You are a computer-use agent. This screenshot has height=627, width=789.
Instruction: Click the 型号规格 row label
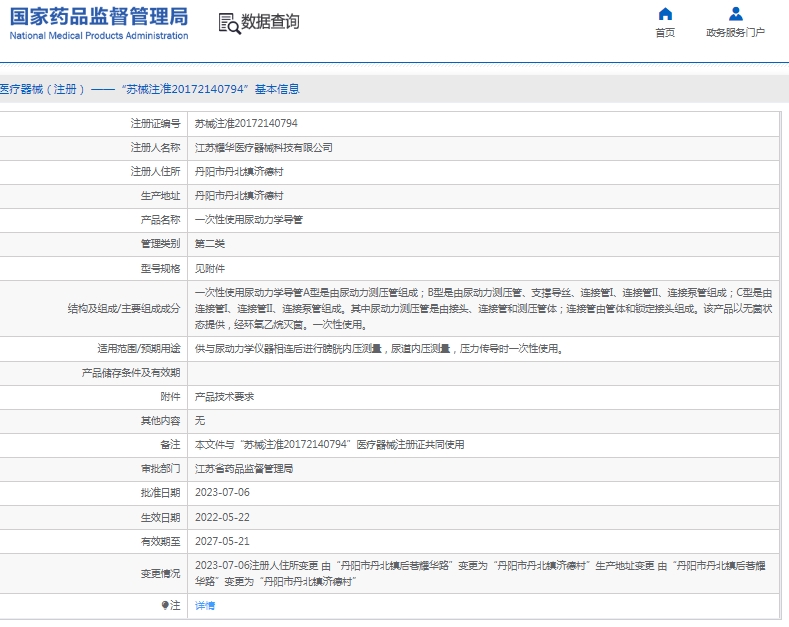pyautogui.click(x=161, y=269)
